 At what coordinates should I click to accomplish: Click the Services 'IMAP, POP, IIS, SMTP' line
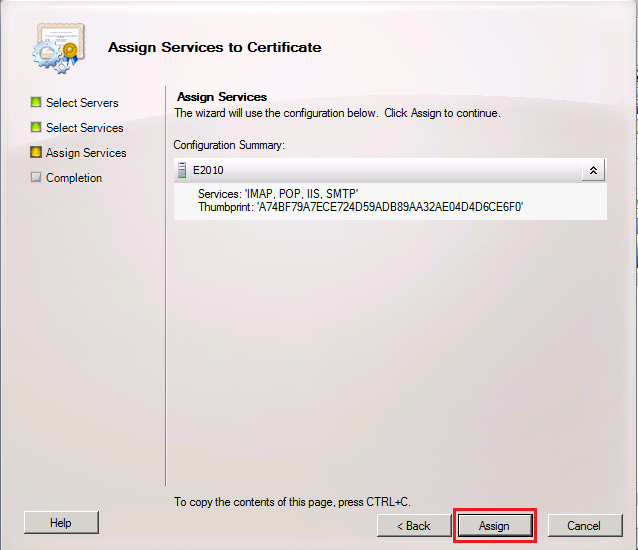point(278,193)
